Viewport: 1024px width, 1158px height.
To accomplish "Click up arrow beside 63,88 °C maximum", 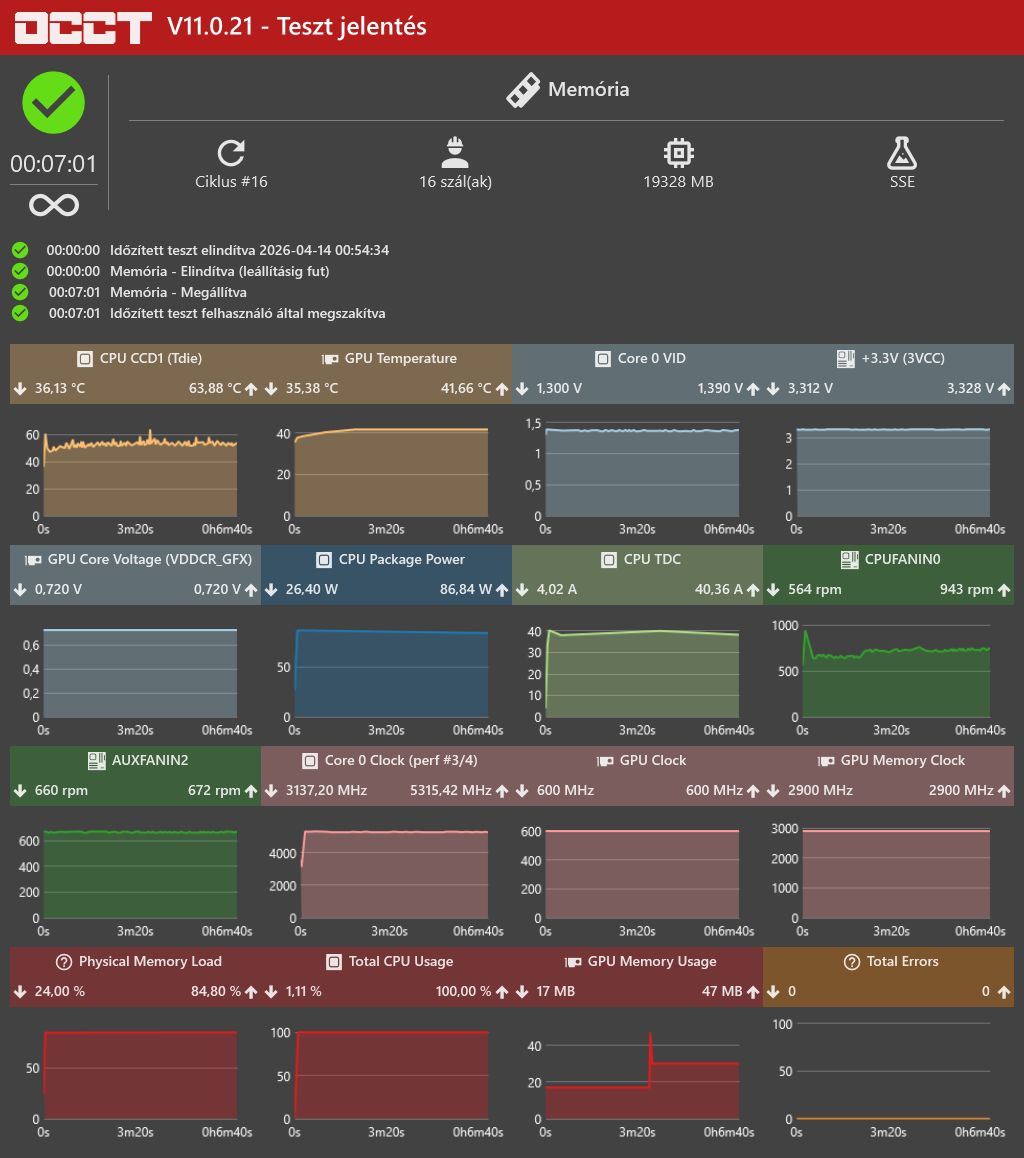I will click(x=251, y=389).
